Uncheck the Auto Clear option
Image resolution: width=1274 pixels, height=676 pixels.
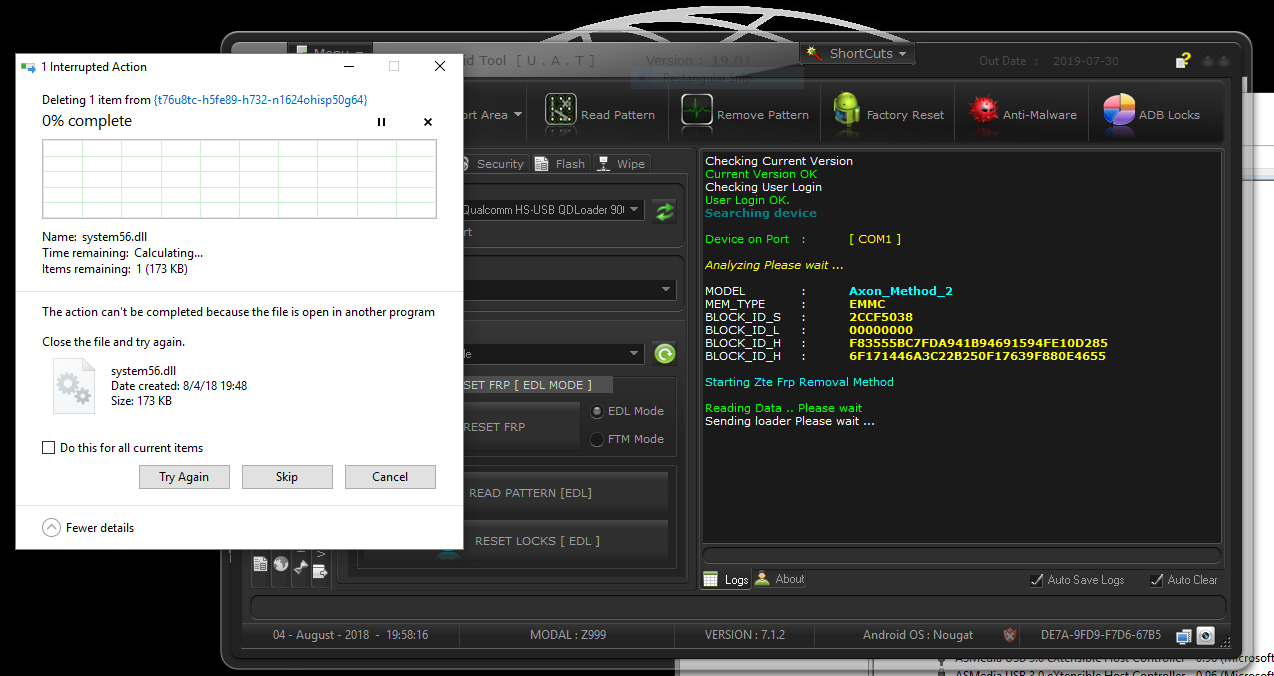(x=1156, y=580)
